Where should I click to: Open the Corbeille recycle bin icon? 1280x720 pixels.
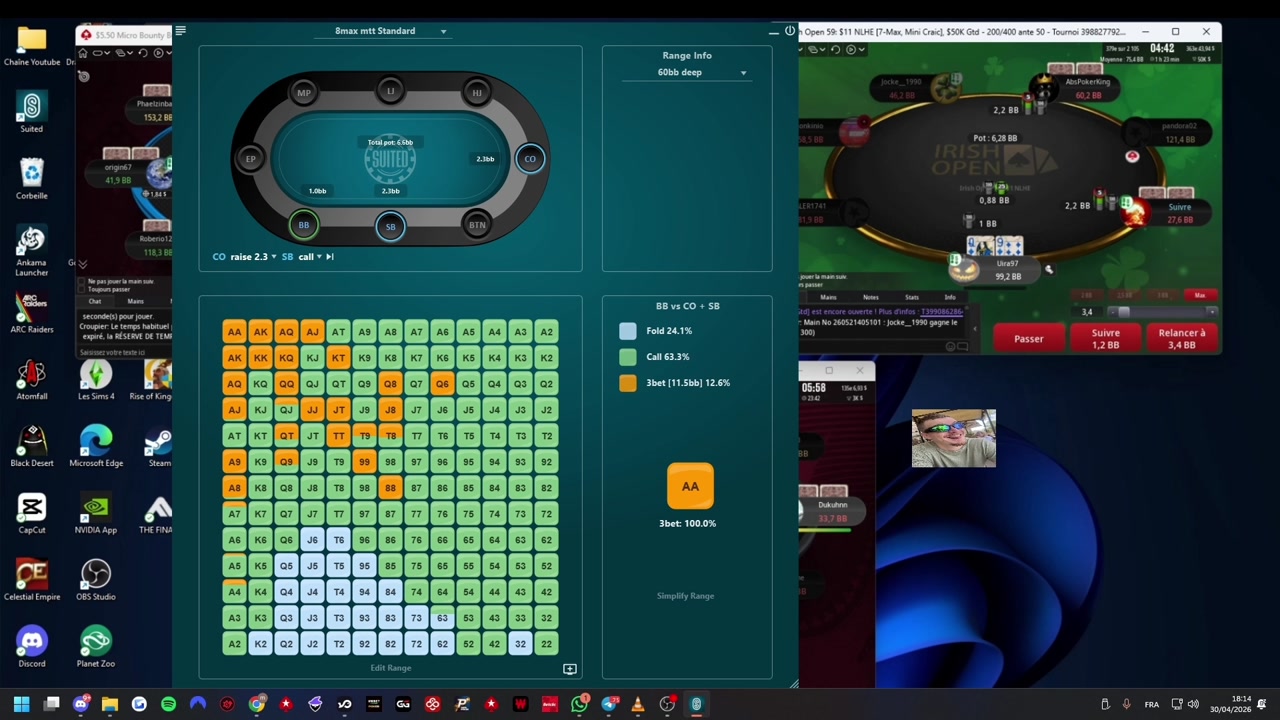tap(32, 179)
